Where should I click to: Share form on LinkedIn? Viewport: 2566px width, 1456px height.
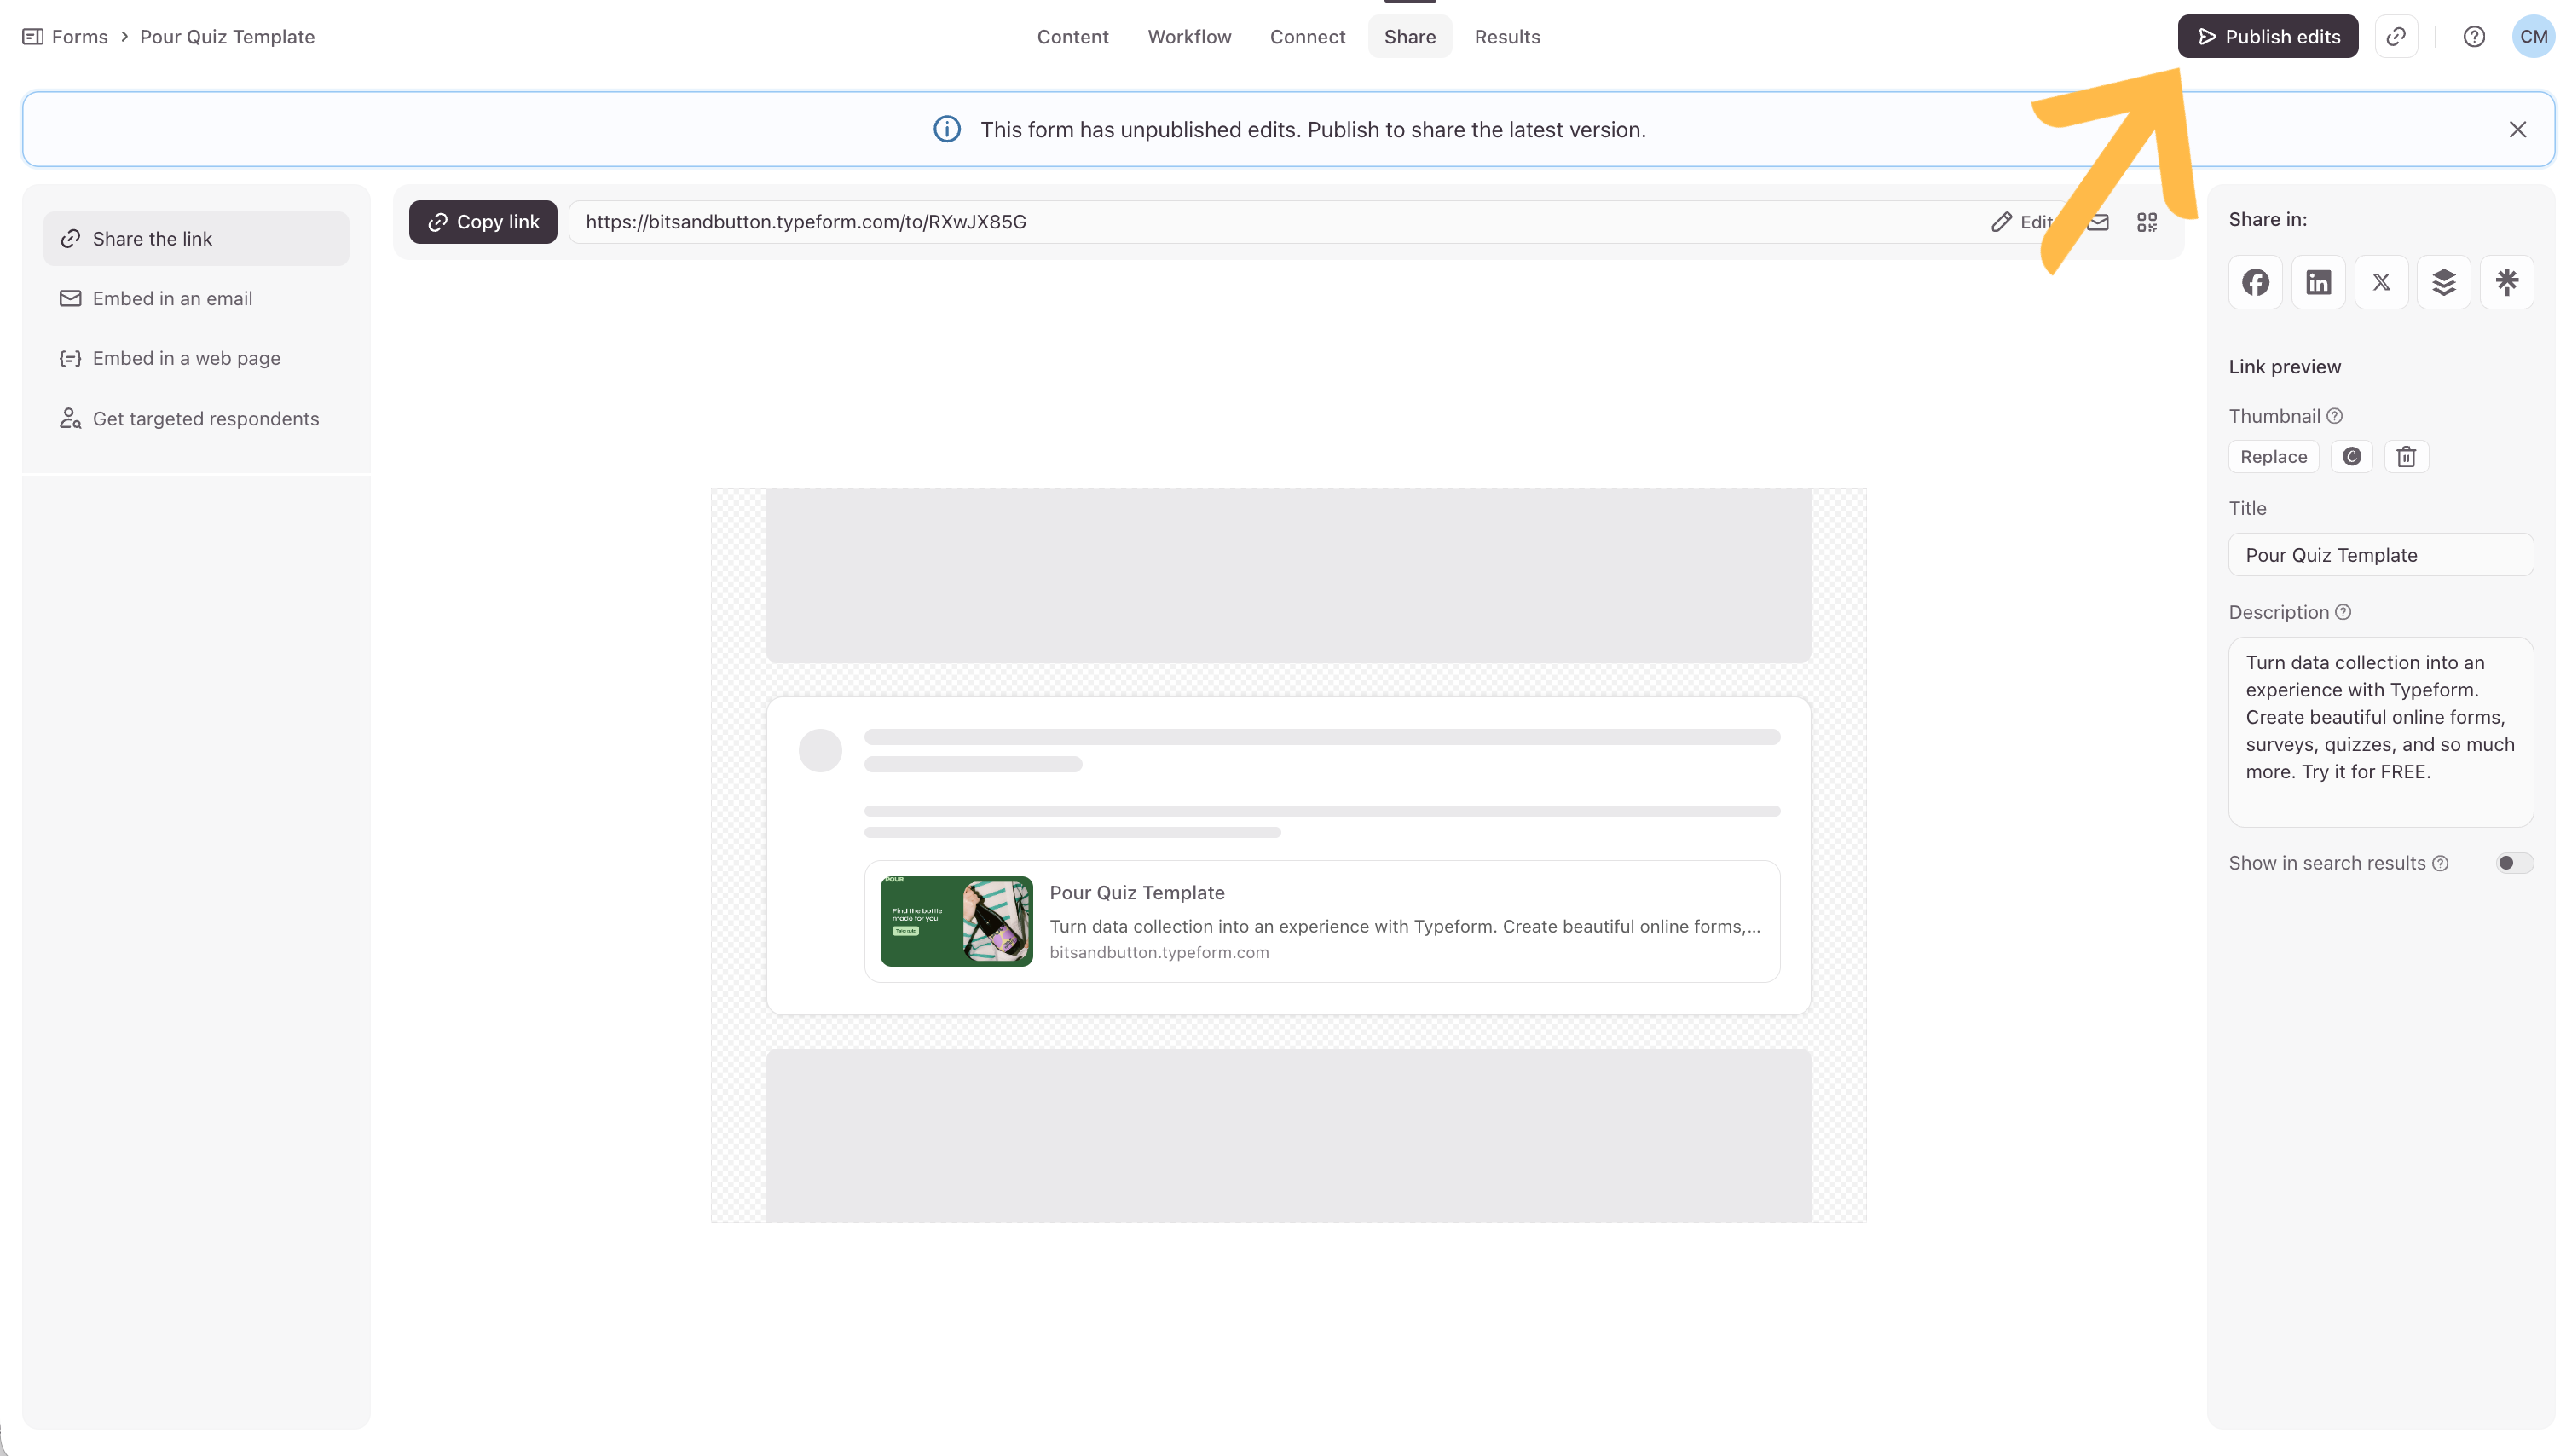tap(2318, 282)
